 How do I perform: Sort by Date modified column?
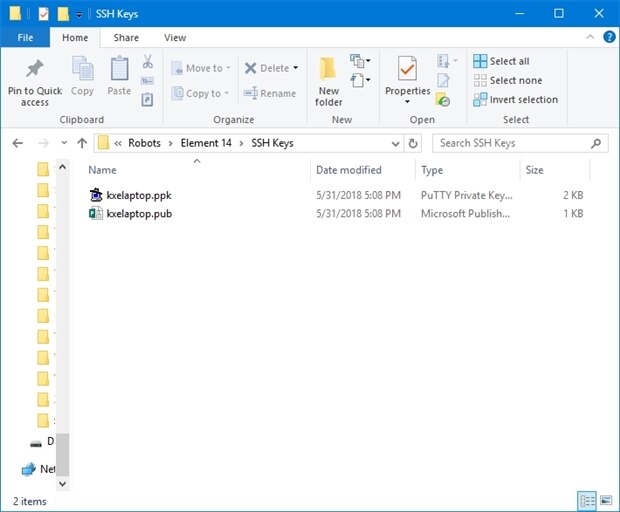[349, 170]
